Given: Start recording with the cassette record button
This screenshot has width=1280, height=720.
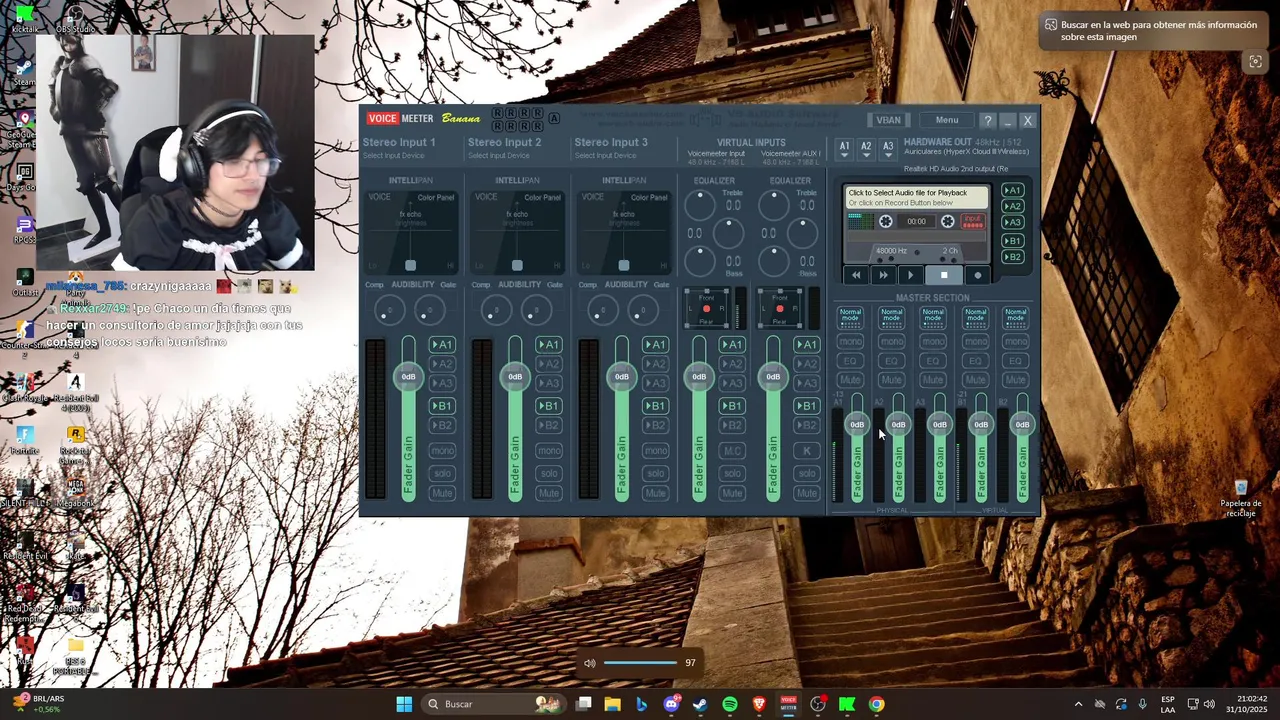Looking at the screenshot, I should point(978,275).
